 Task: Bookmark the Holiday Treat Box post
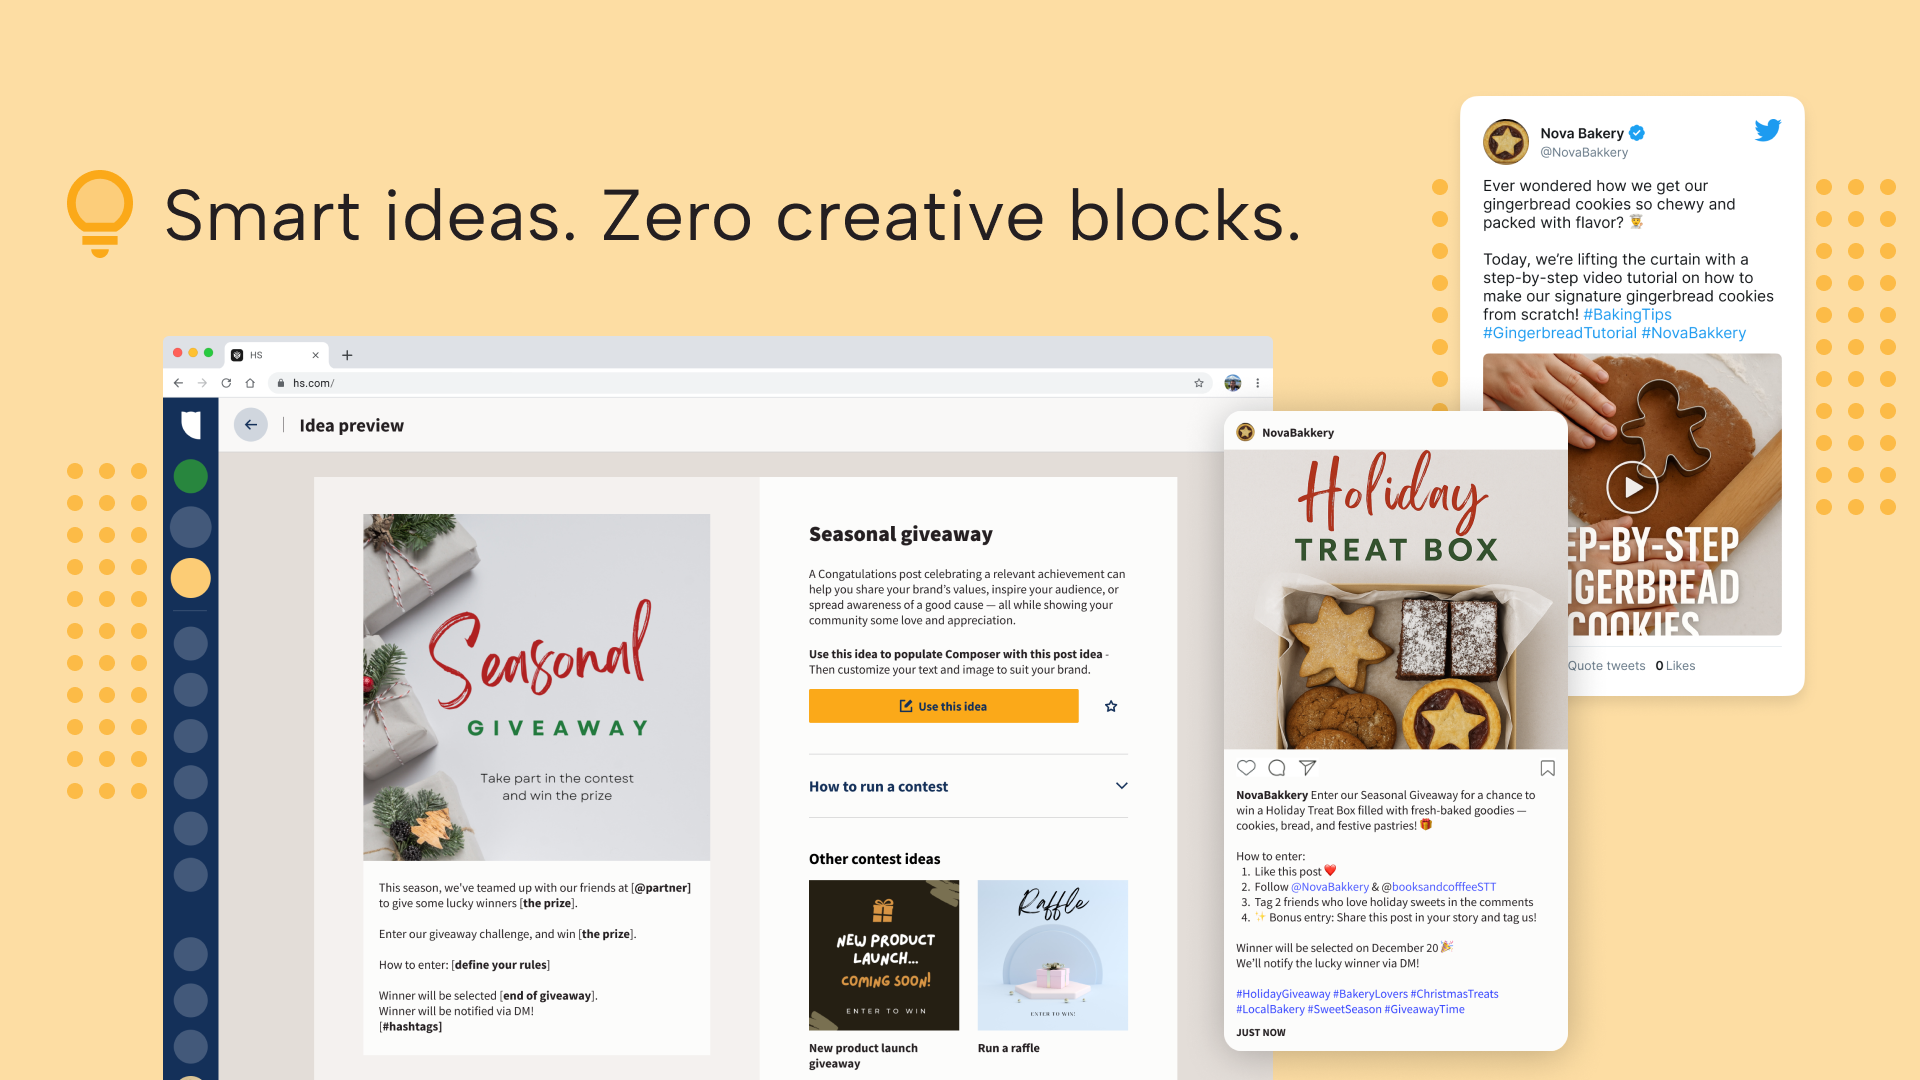[x=1547, y=768]
